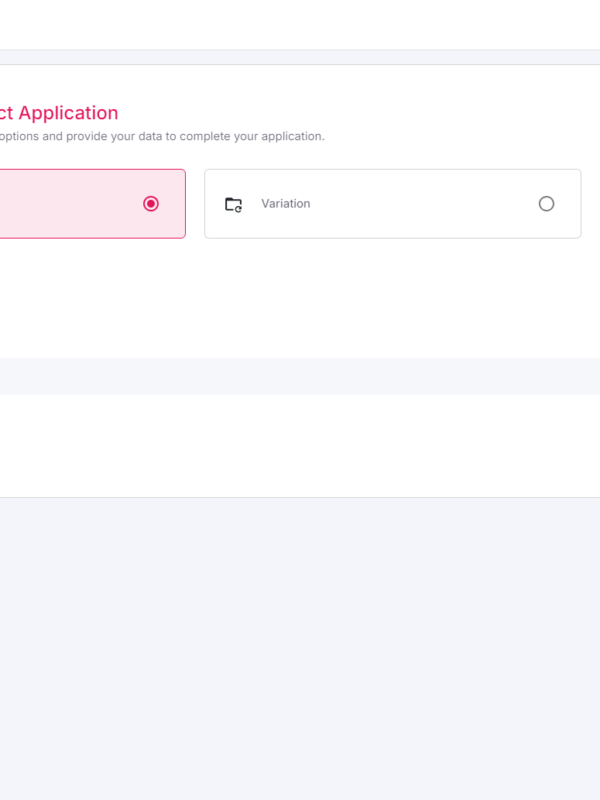Click the filled dot of the checked radio

pyautogui.click(x=151, y=204)
